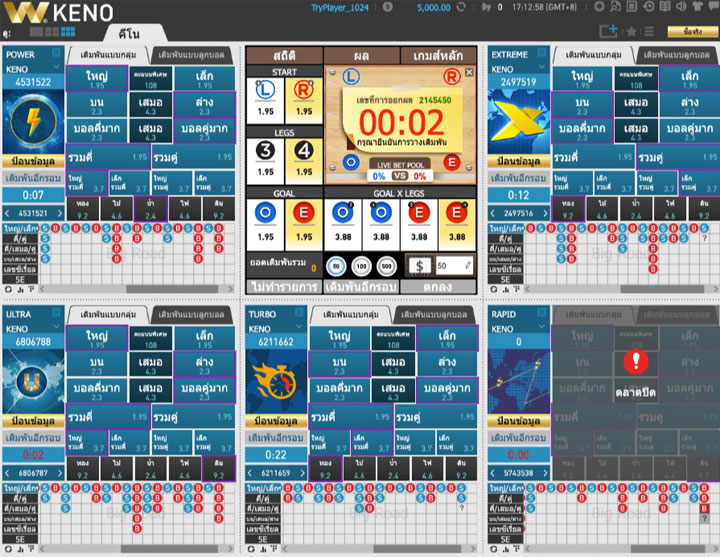Screen dimensions: 720x557
Task: Close the countdown popup with X
Action: click(469, 72)
